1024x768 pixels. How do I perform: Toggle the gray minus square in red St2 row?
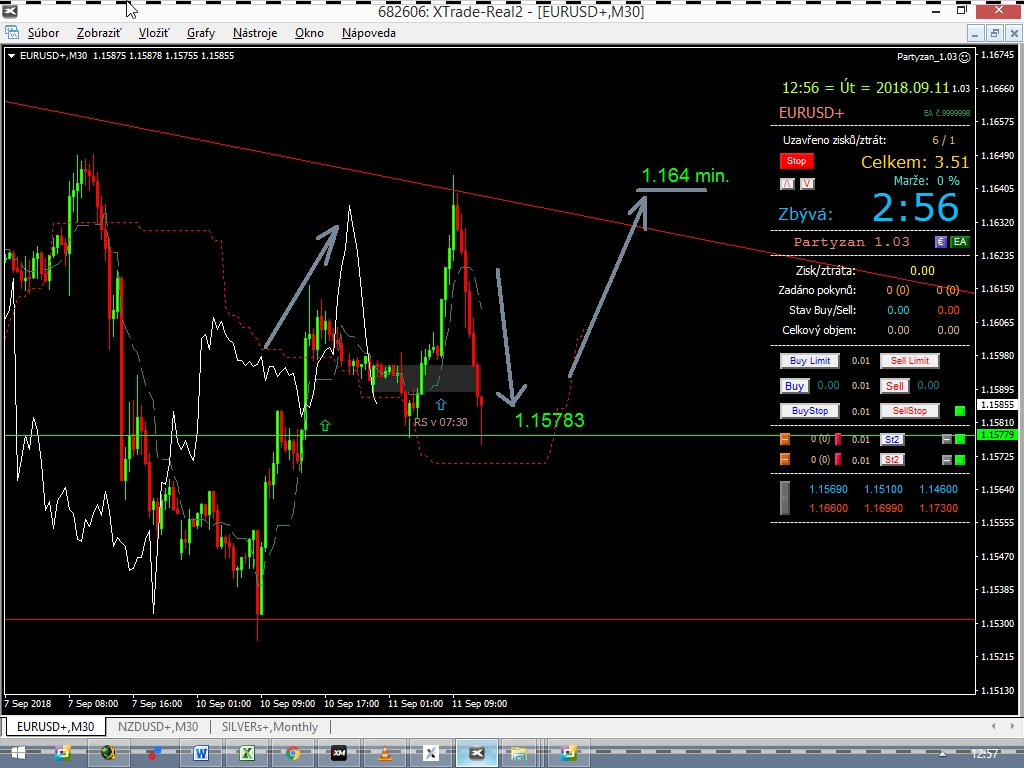coord(947,460)
